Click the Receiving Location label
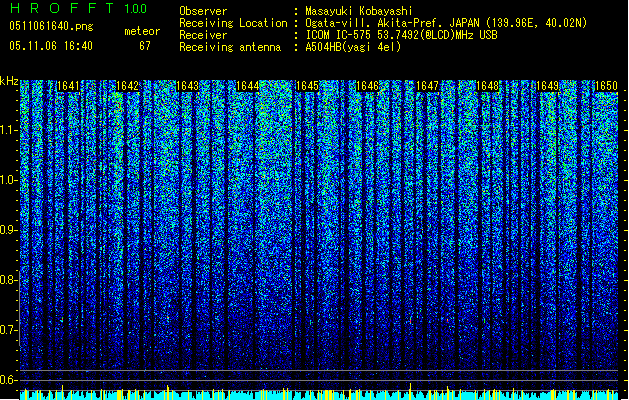 click(x=233, y=23)
